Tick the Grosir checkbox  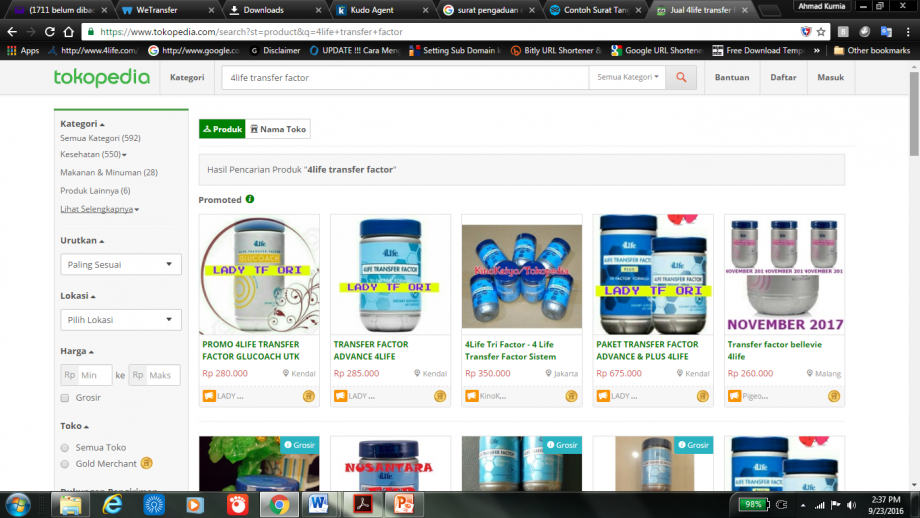pos(65,398)
